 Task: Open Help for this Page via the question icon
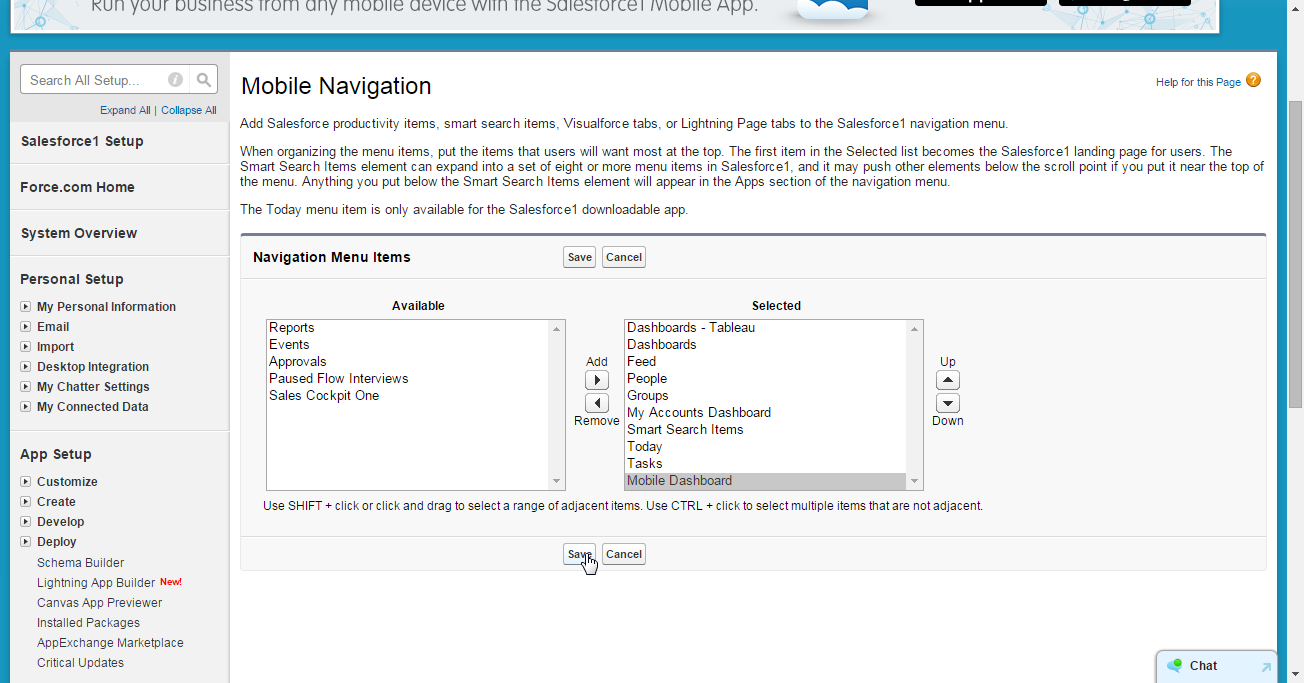point(1253,82)
